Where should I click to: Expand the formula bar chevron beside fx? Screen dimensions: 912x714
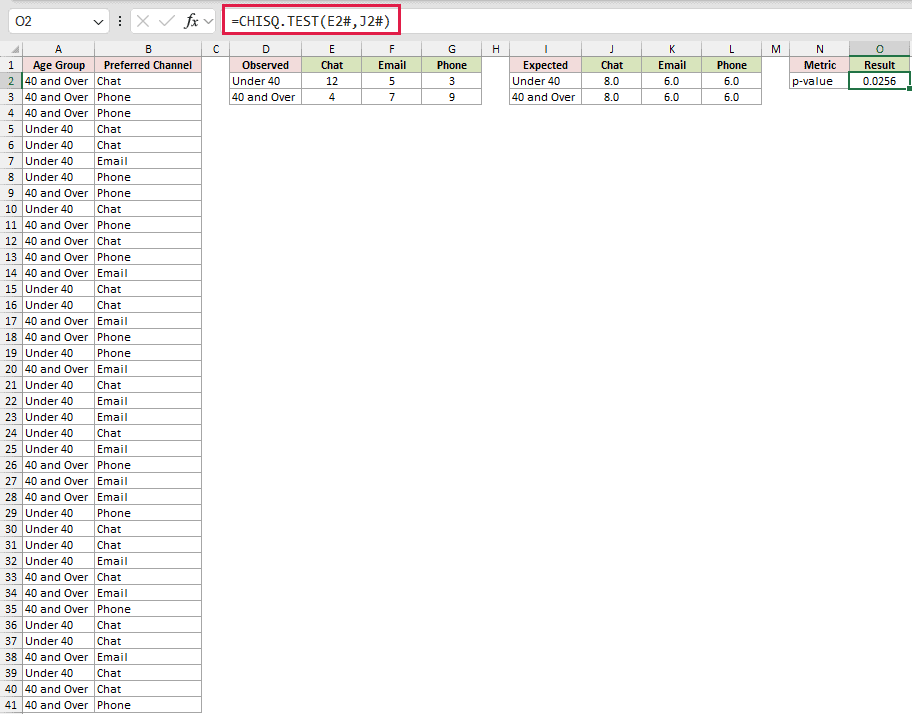tap(208, 22)
